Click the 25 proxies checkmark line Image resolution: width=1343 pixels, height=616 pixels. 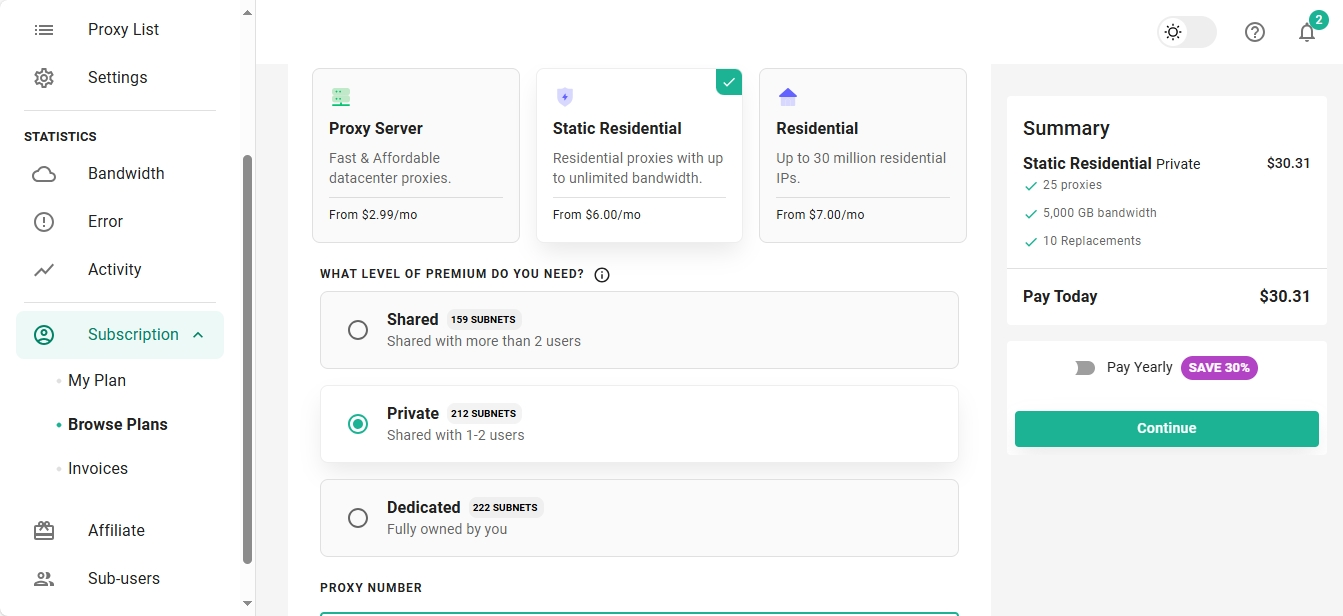click(1063, 185)
